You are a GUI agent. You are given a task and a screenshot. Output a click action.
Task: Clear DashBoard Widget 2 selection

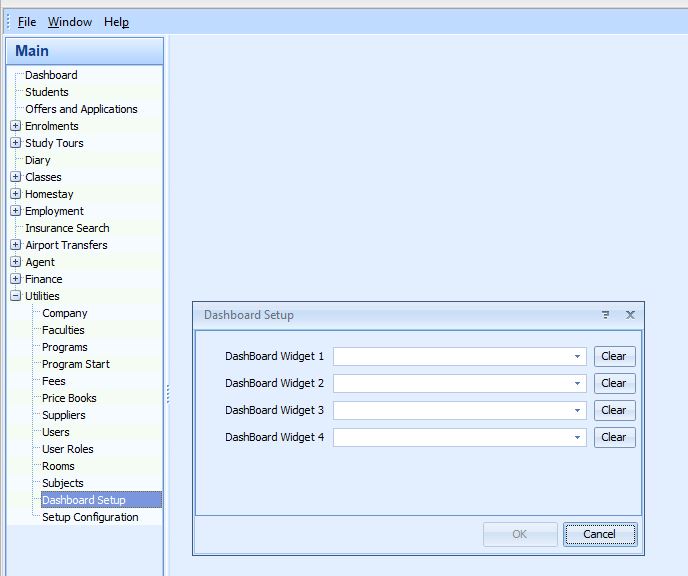[614, 383]
